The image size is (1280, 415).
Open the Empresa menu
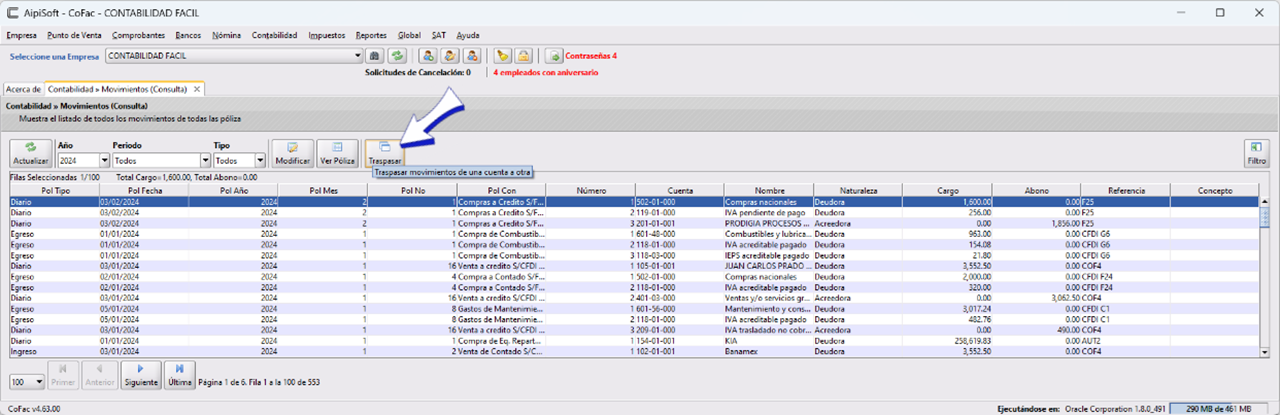coord(21,35)
